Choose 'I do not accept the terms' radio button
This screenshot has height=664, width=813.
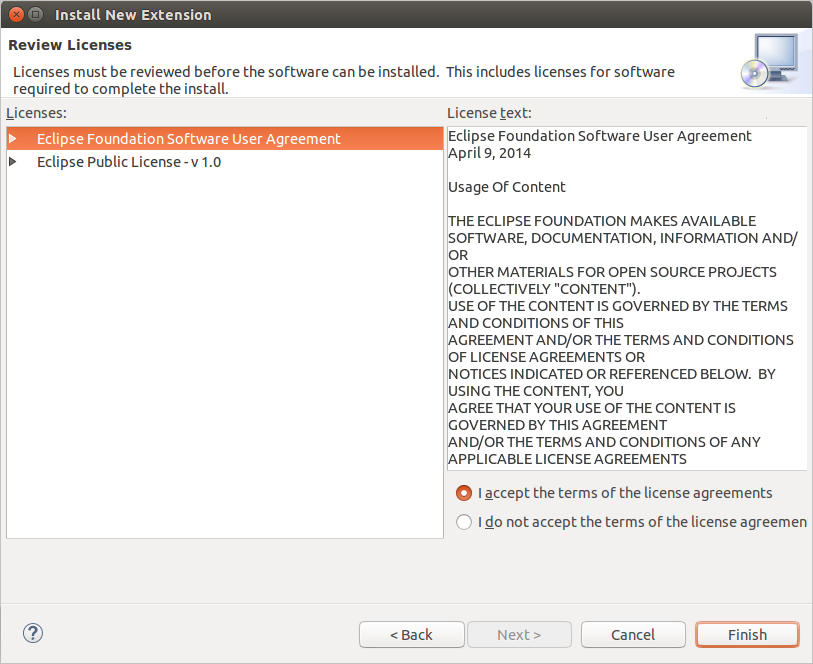[x=464, y=522]
